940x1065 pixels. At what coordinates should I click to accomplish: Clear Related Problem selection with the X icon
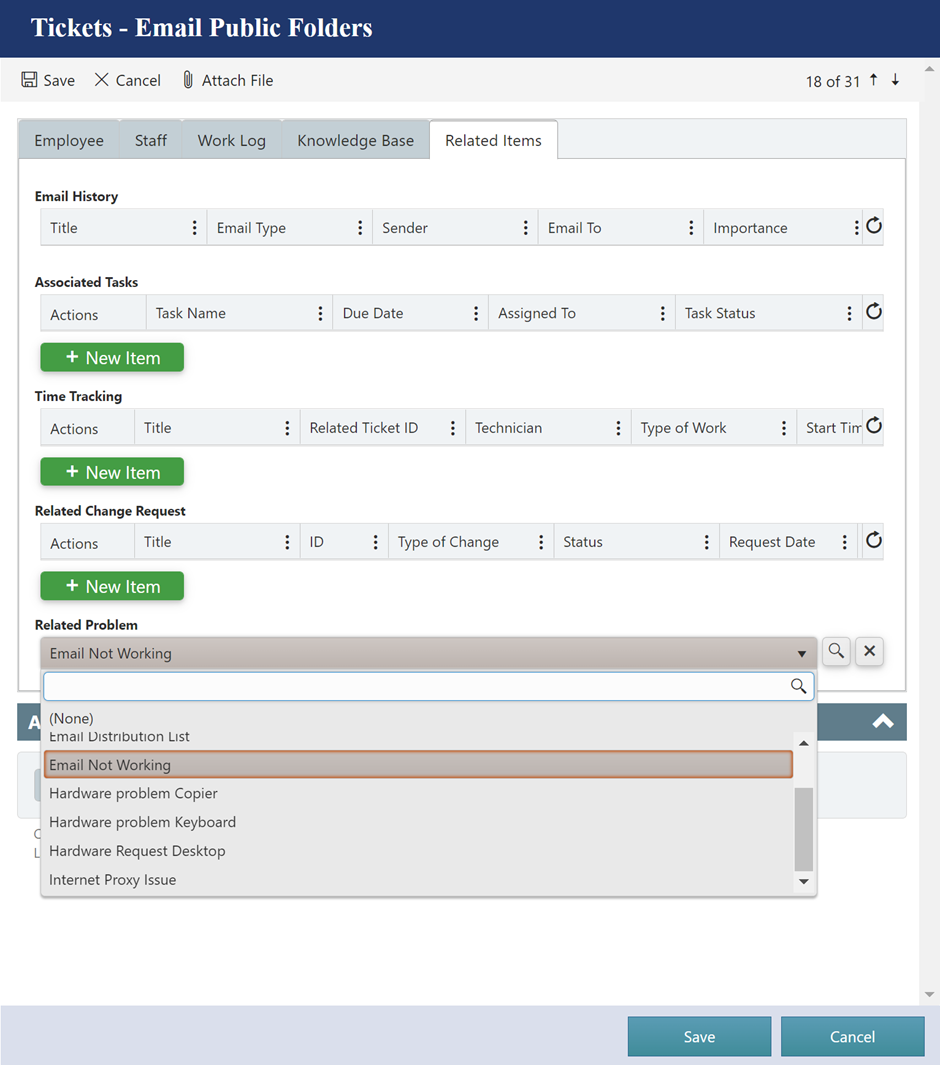coord(869,651)
